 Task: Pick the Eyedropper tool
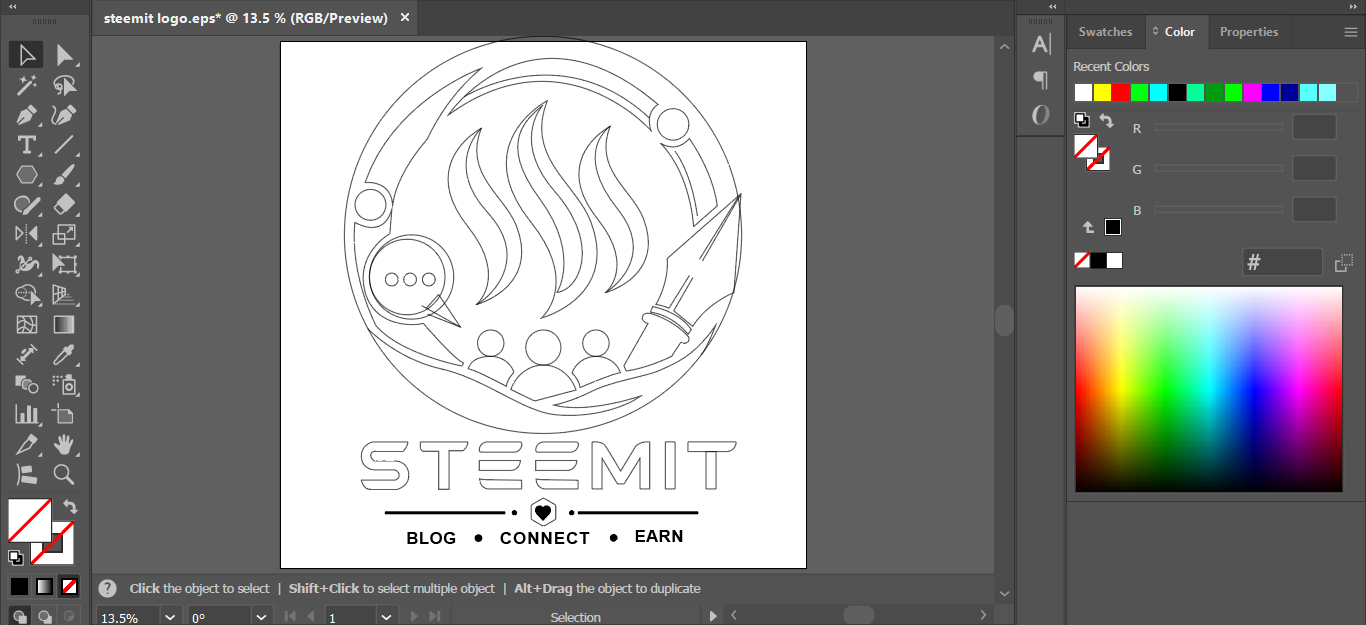[x=65, y=355]
